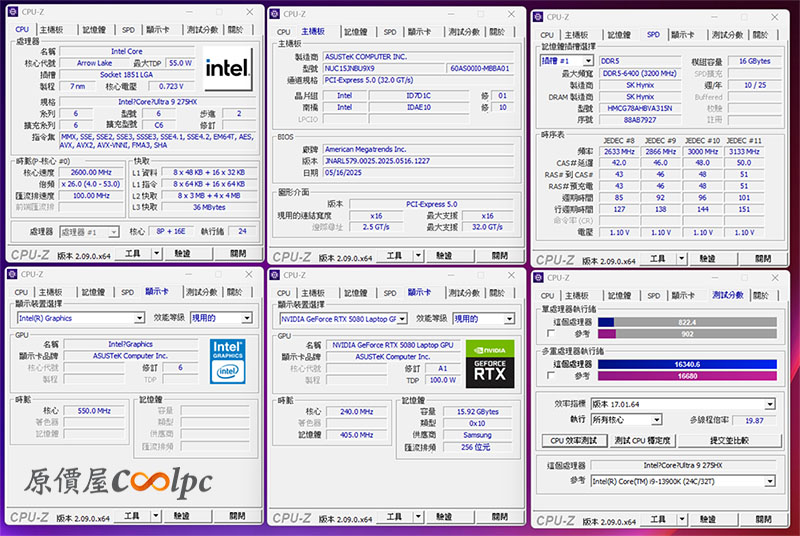Switch to 顯示卡 tab in SPD window

coord(683,35)
